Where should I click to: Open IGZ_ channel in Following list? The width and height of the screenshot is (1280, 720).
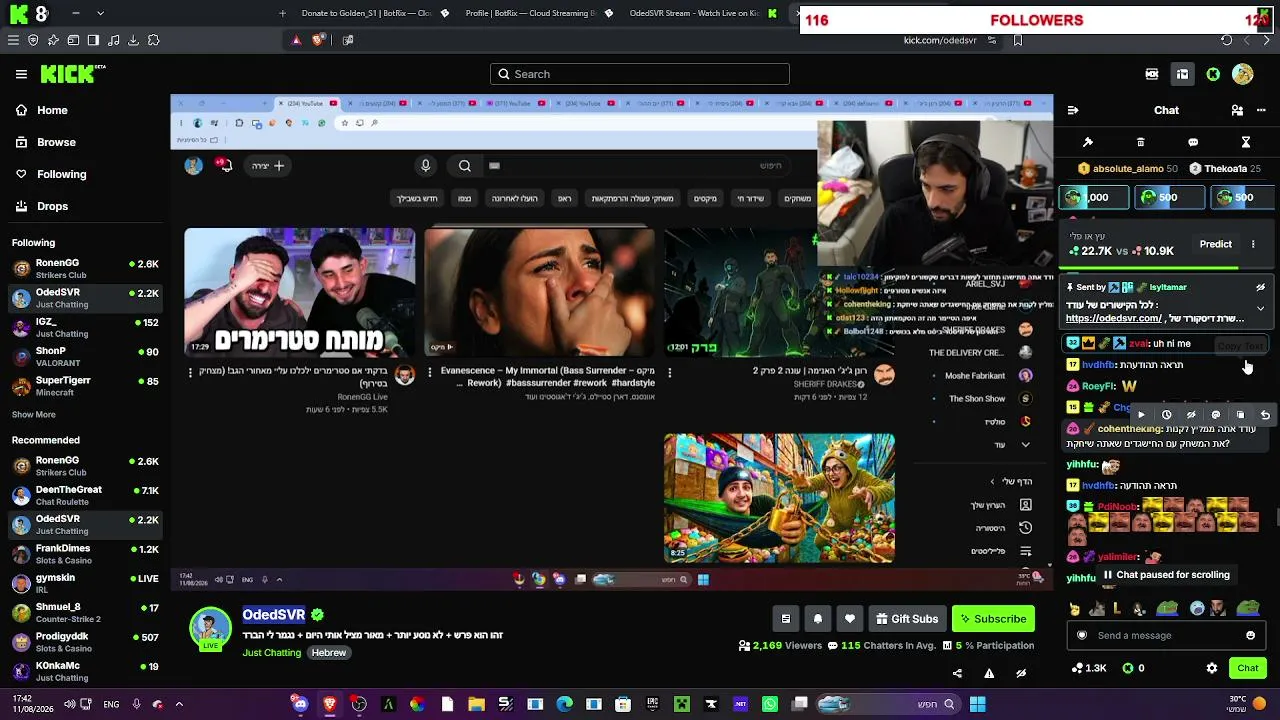pyautogui.click(x=85, y=327)
